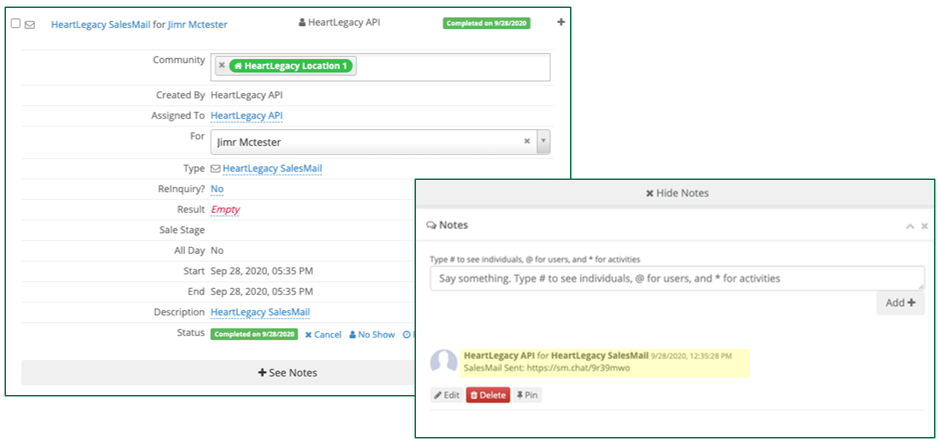The width and height of the screenshot is (938, 440).
Task: Close the Notes panel with x icon
Action: 924,226
